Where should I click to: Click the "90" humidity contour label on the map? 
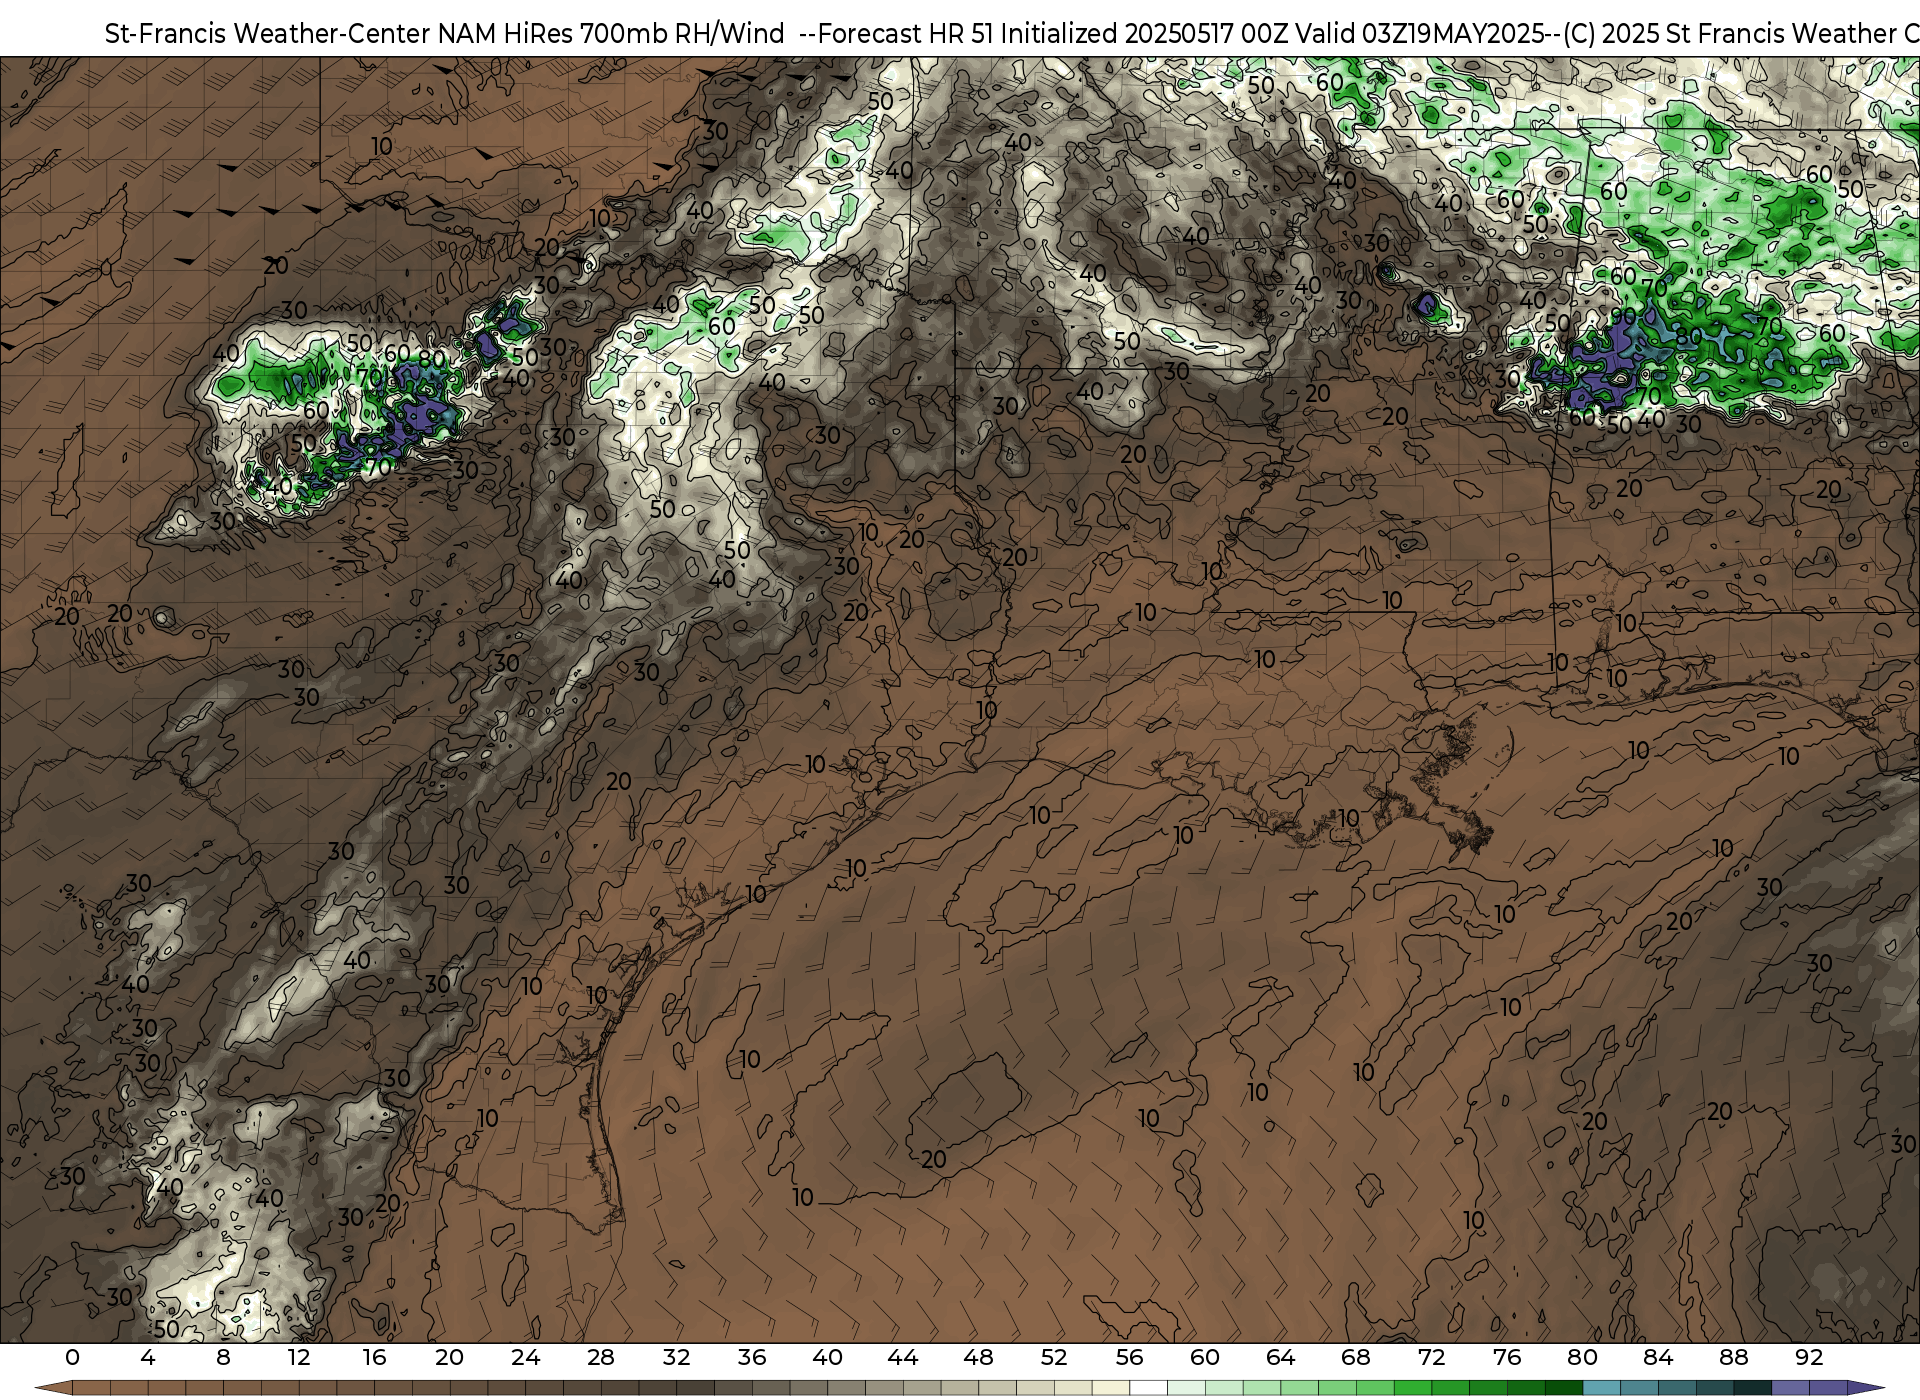1623,318
